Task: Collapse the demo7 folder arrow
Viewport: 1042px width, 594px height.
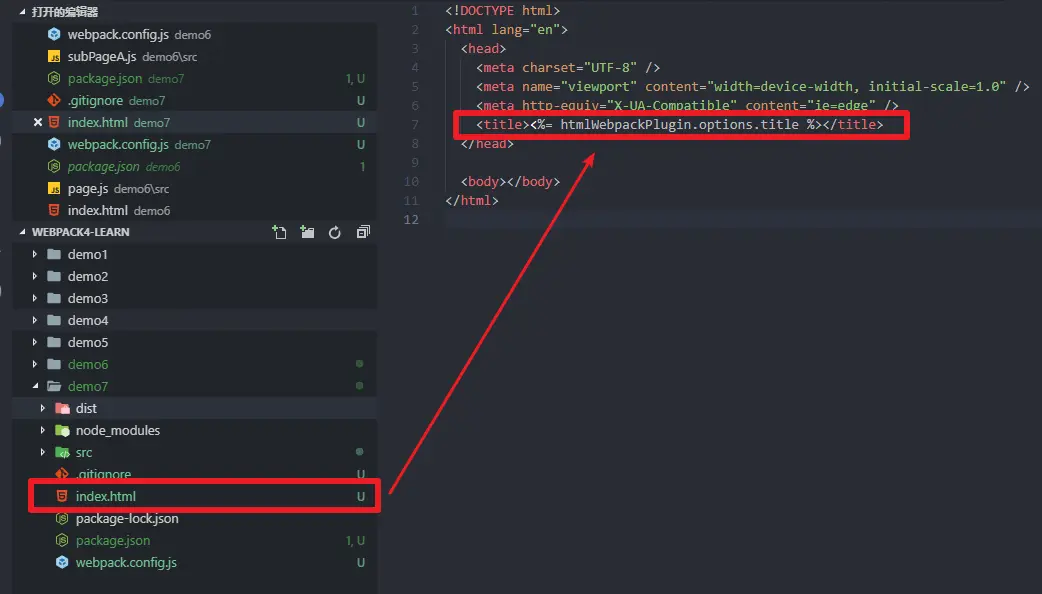Action: pyautogui.click(x=35, y=386)
